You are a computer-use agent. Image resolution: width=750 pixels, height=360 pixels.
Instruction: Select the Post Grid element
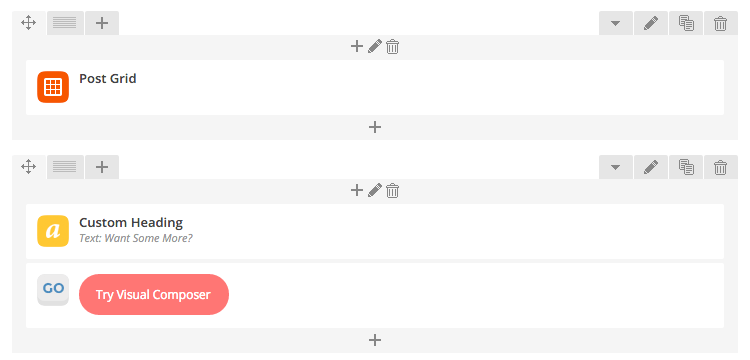375,87
